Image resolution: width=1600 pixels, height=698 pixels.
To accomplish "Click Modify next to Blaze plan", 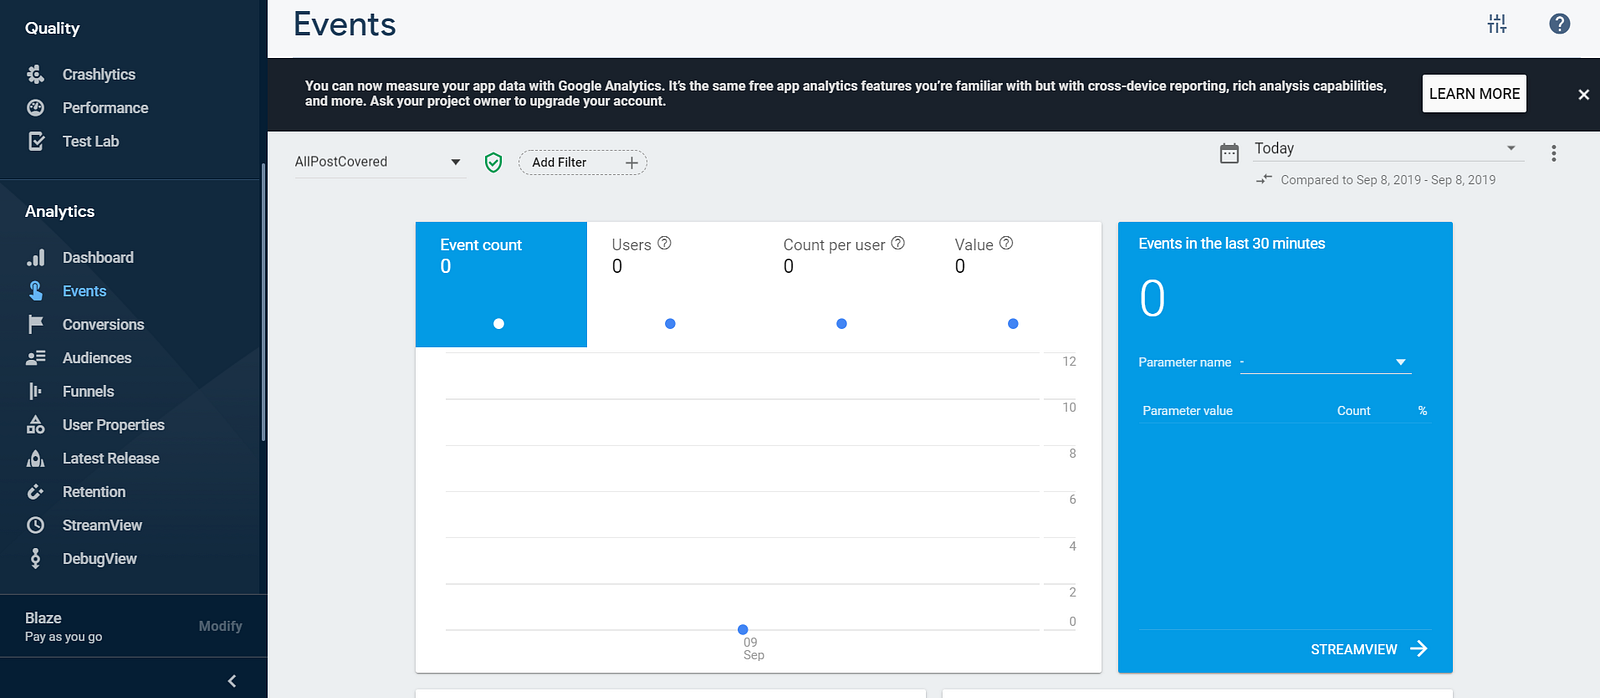I will 220,626.
